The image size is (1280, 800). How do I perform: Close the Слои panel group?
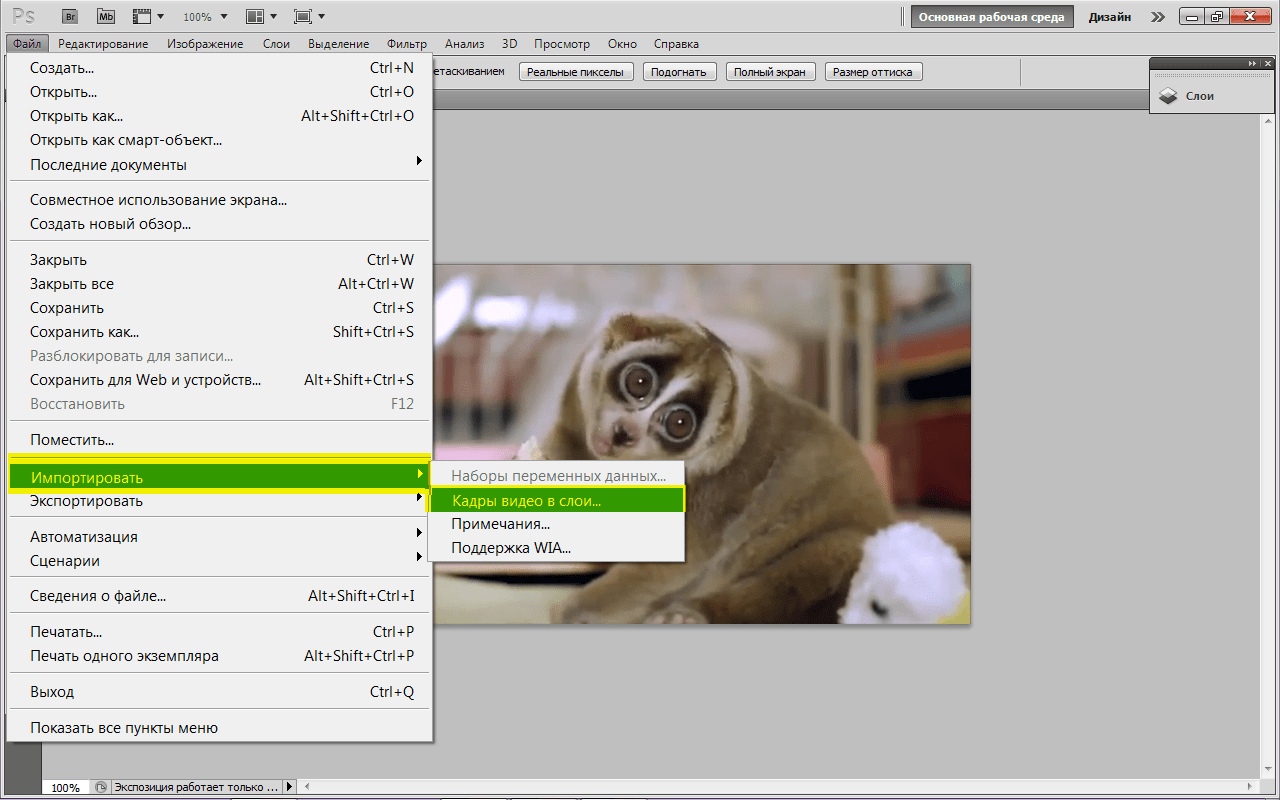tap(1268, 64)
